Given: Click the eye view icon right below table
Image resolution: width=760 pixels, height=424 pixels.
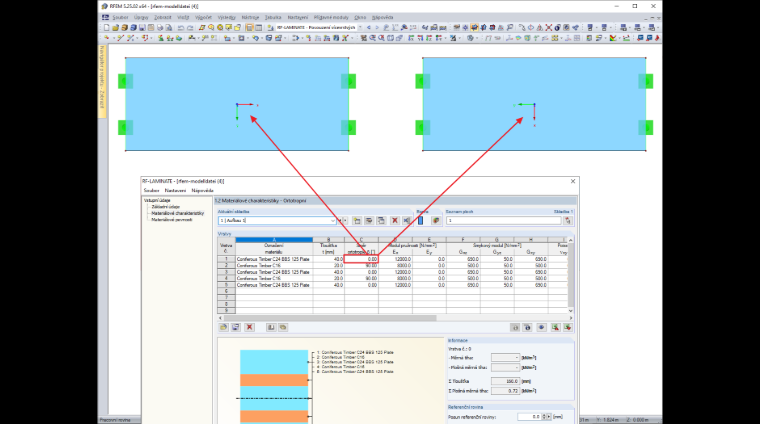Looking at the screenshot, I should coord(541,328).
